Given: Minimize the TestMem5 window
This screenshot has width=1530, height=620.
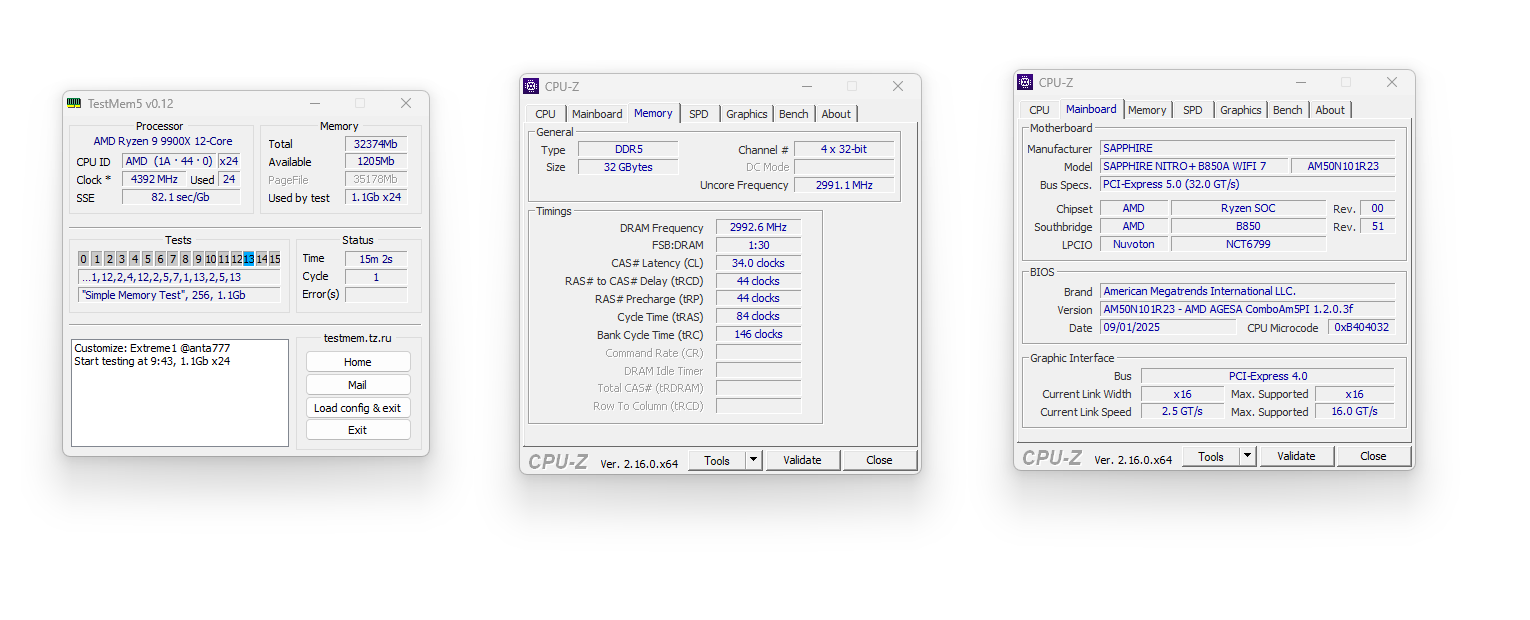Looking at the screenshot, I should 315,103.
